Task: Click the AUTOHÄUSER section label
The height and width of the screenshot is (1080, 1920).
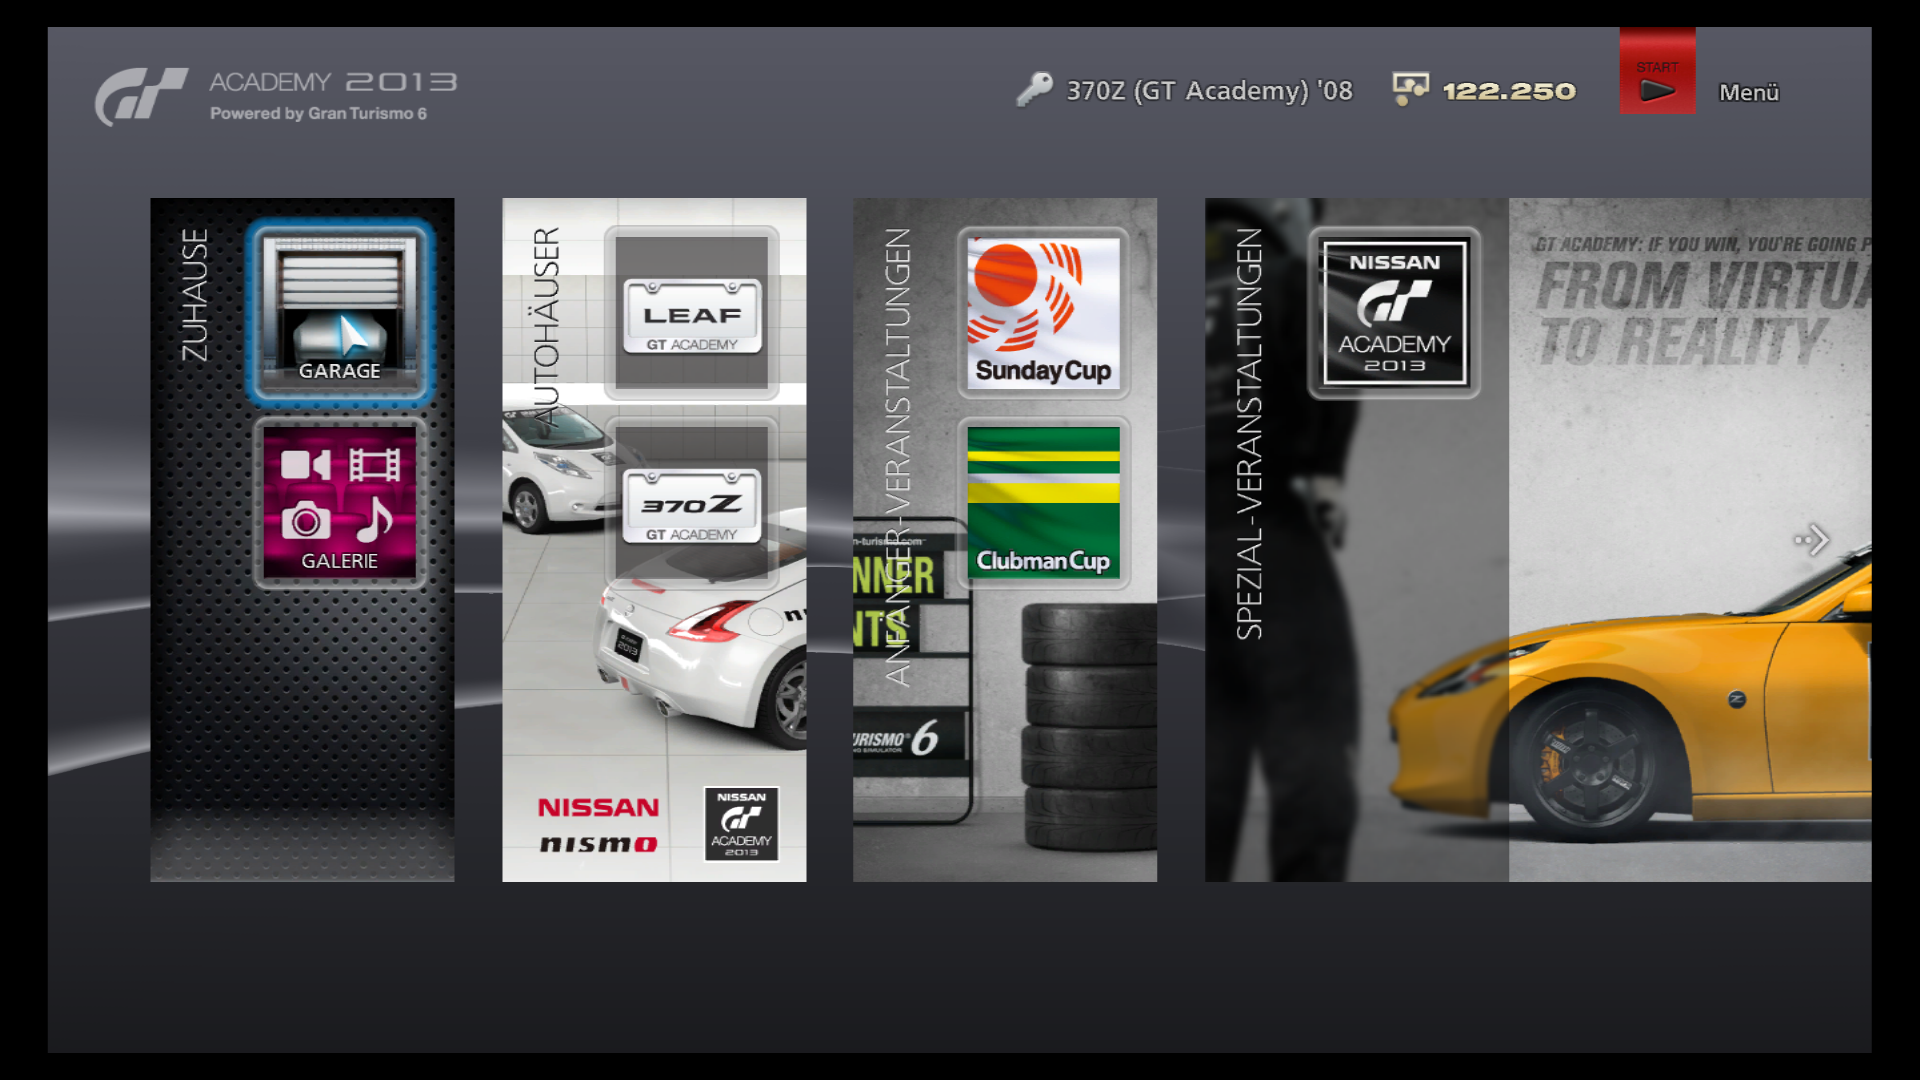Action: pos(546,328)
